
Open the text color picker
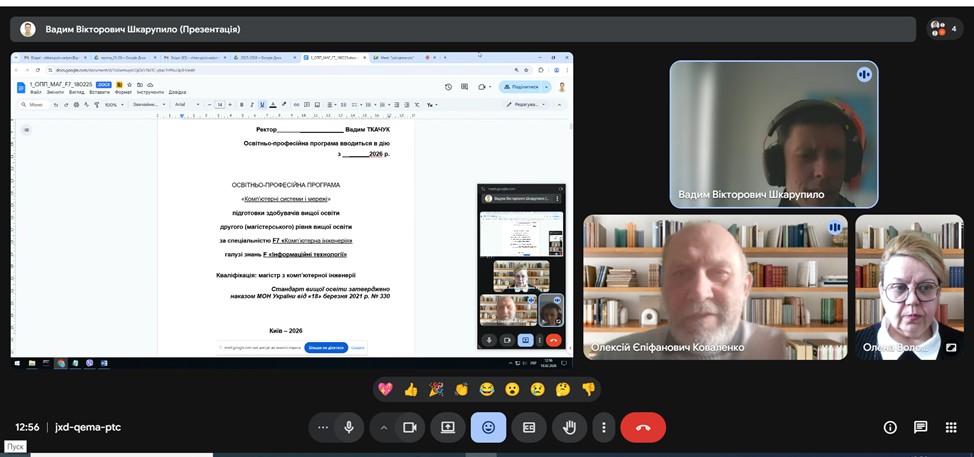273,104
